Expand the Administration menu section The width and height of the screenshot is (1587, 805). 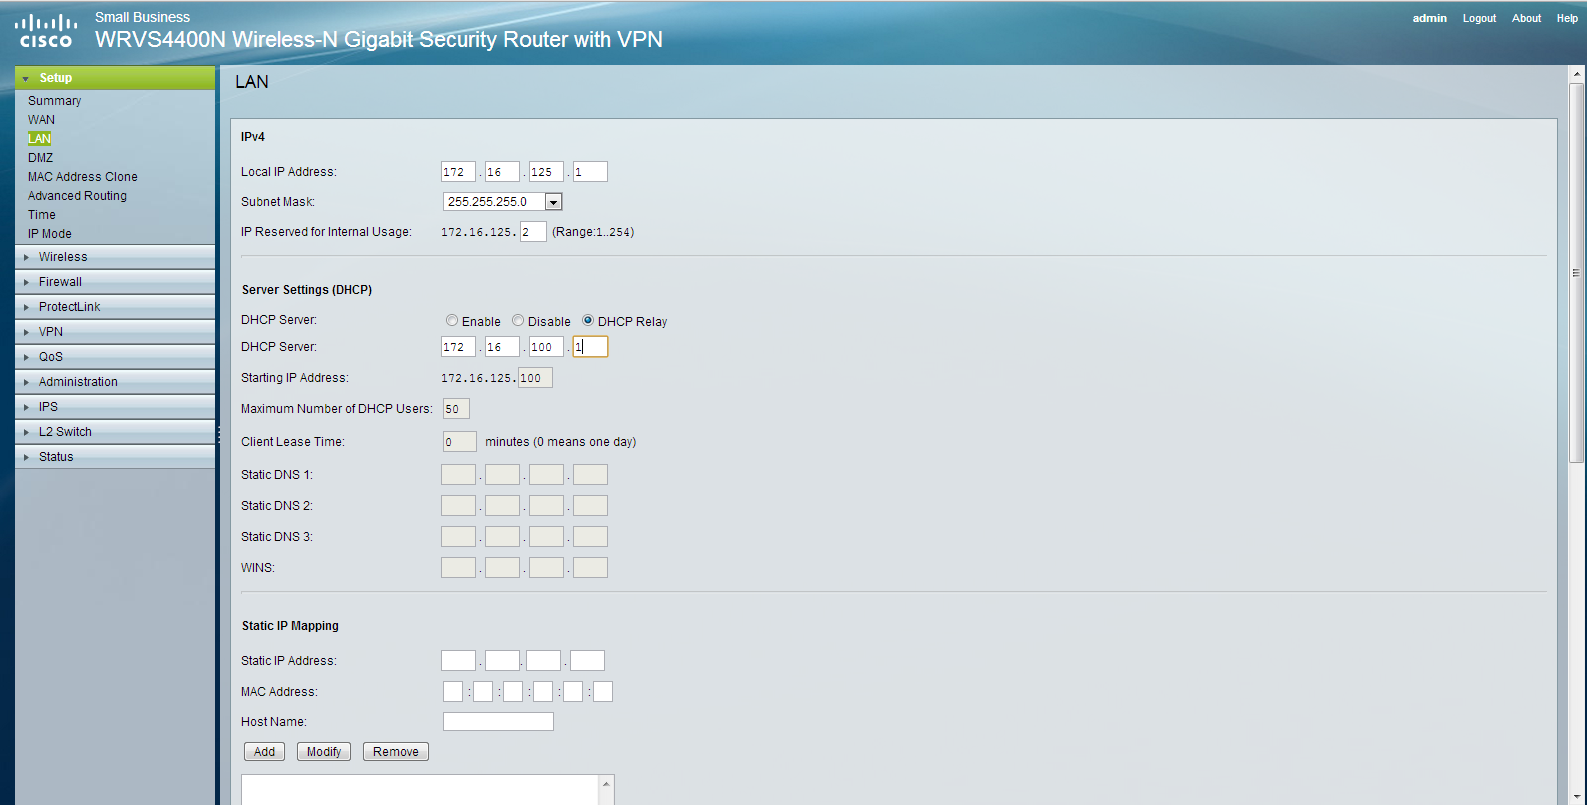(115, 382)
